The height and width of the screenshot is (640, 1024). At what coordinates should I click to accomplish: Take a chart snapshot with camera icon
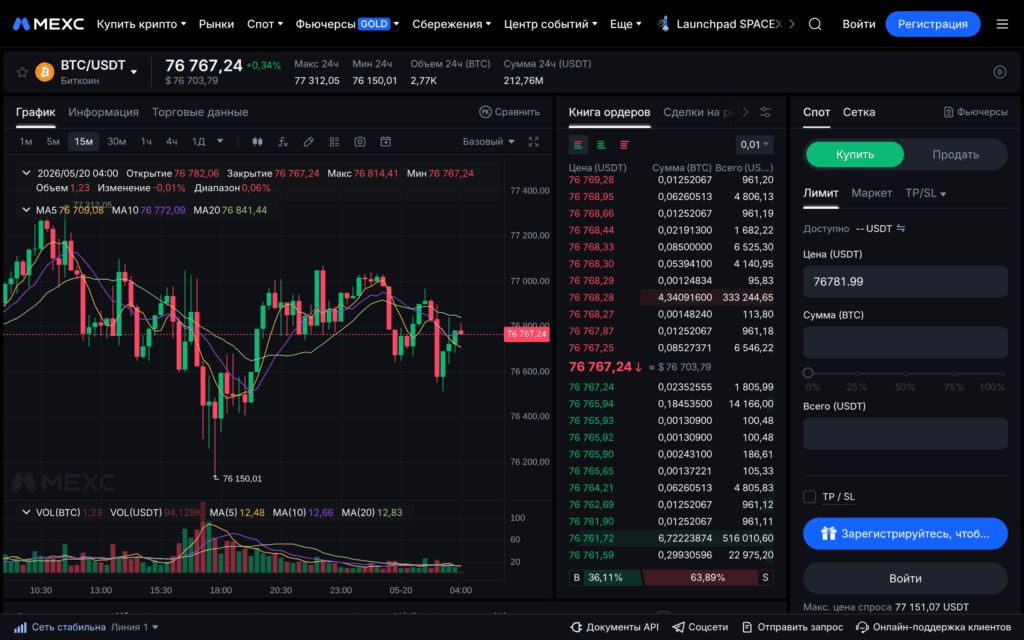pos(360,142)
